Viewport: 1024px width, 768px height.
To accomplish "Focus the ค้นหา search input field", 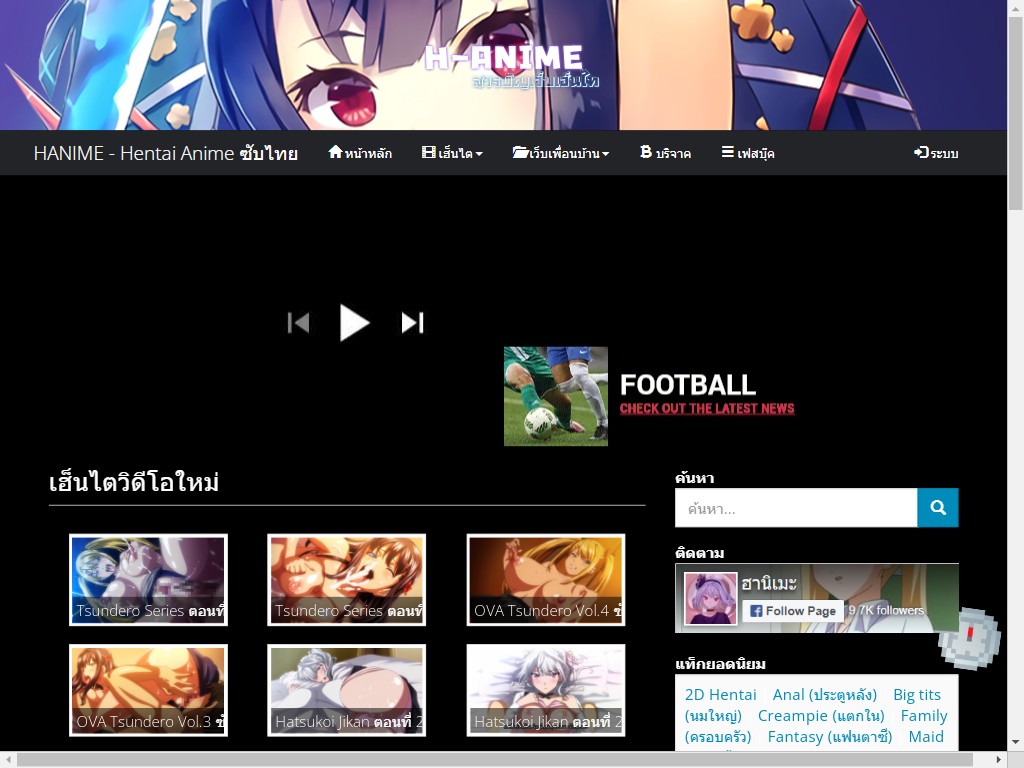I will coord(795,508).
